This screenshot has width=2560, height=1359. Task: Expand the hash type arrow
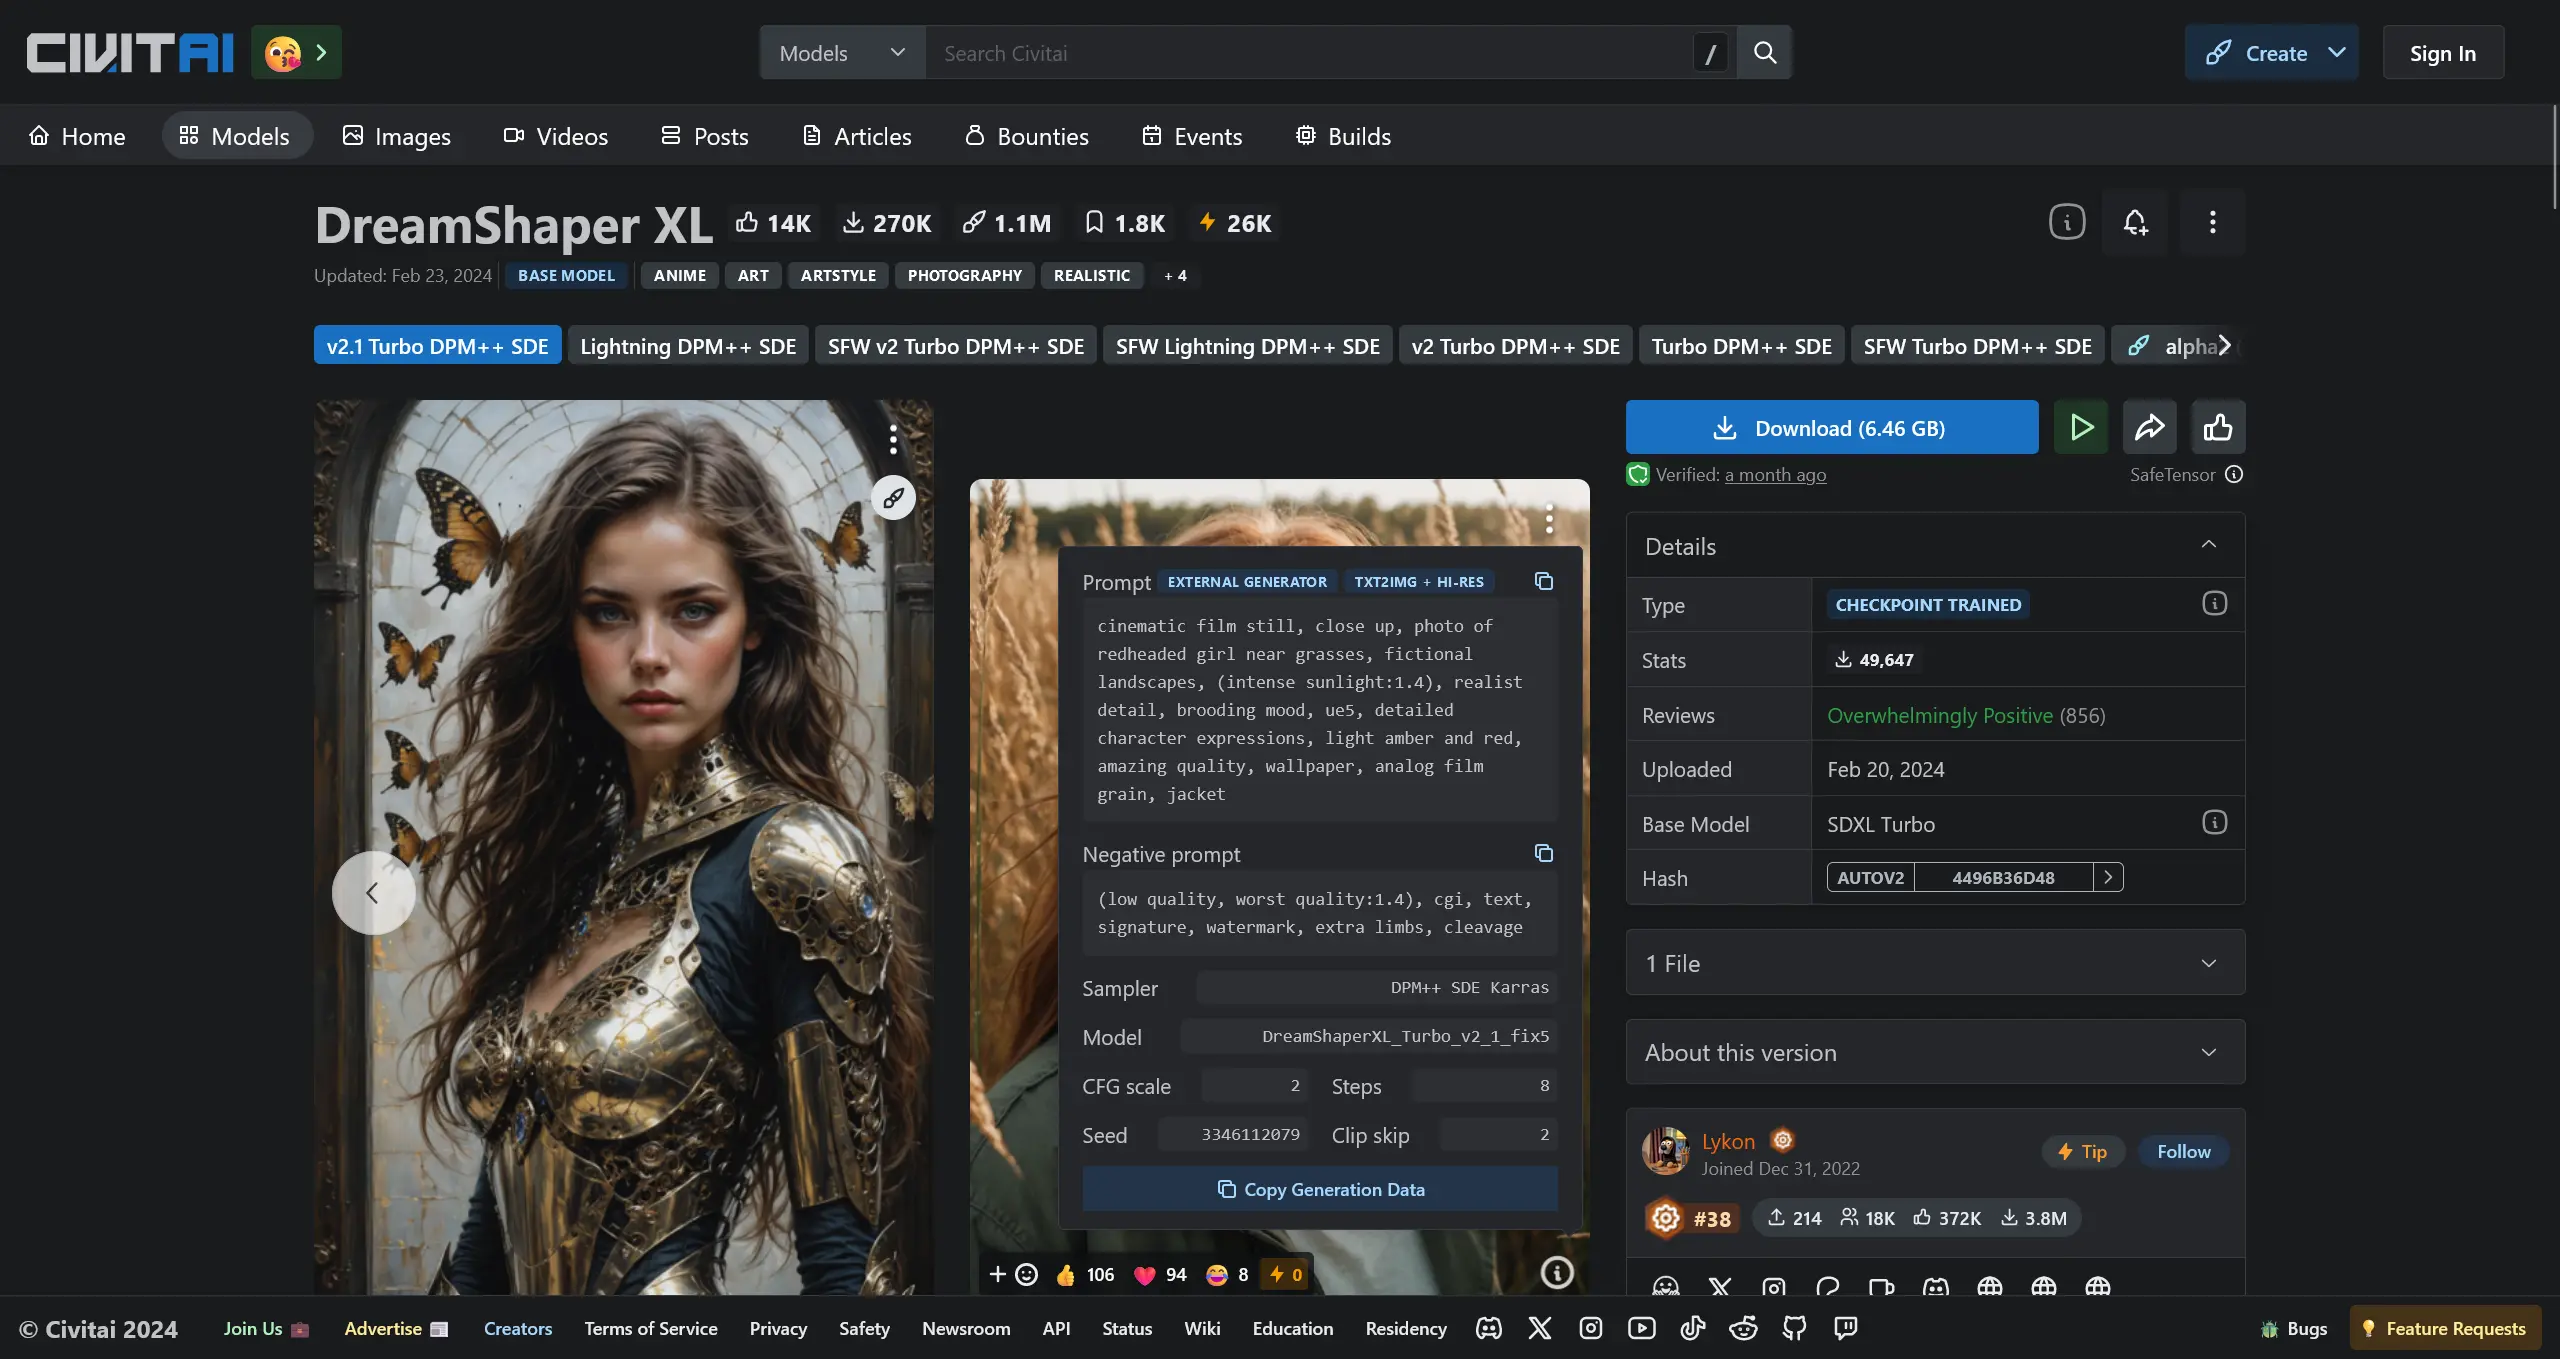point(2108,878)
